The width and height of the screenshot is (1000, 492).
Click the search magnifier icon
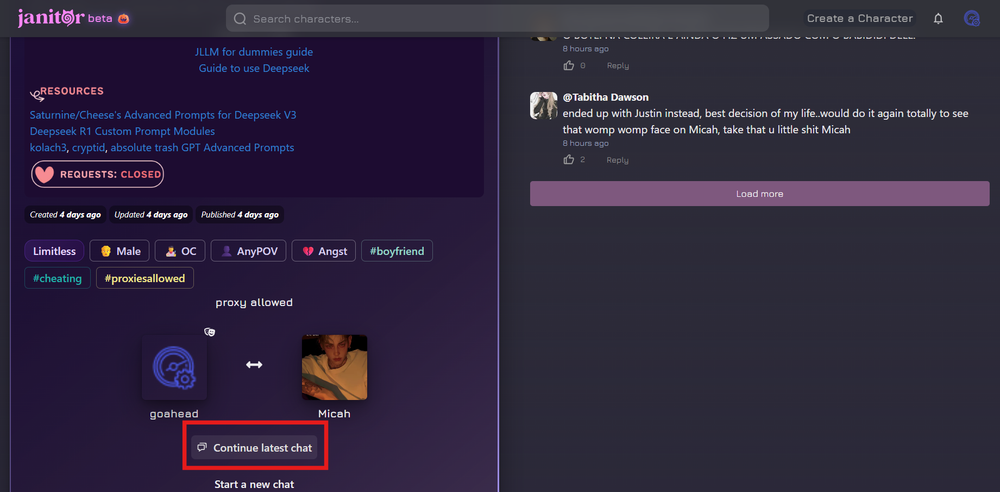240,18
